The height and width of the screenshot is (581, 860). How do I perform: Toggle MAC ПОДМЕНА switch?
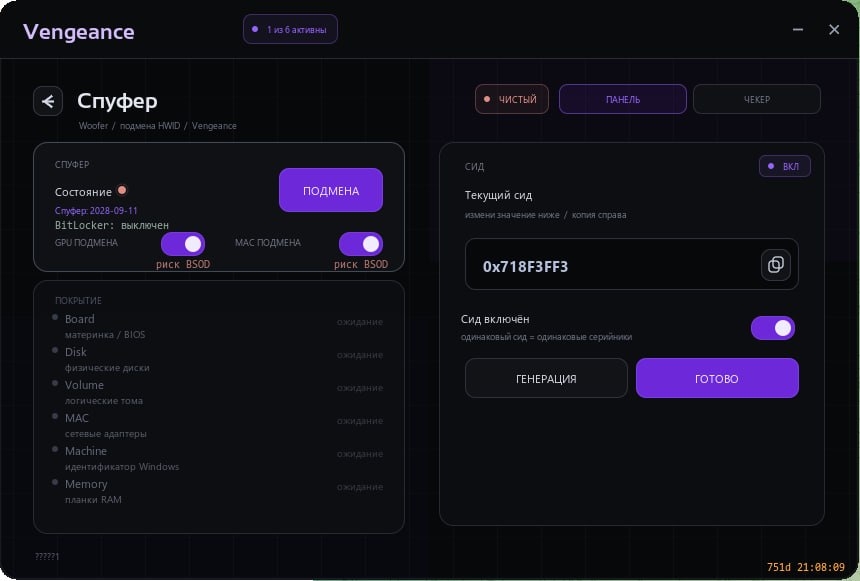(361, 244)
